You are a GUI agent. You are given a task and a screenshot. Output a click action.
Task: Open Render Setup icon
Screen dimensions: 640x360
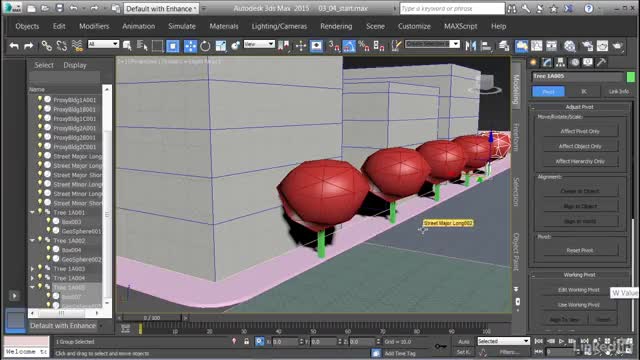(x=587, y=46)
